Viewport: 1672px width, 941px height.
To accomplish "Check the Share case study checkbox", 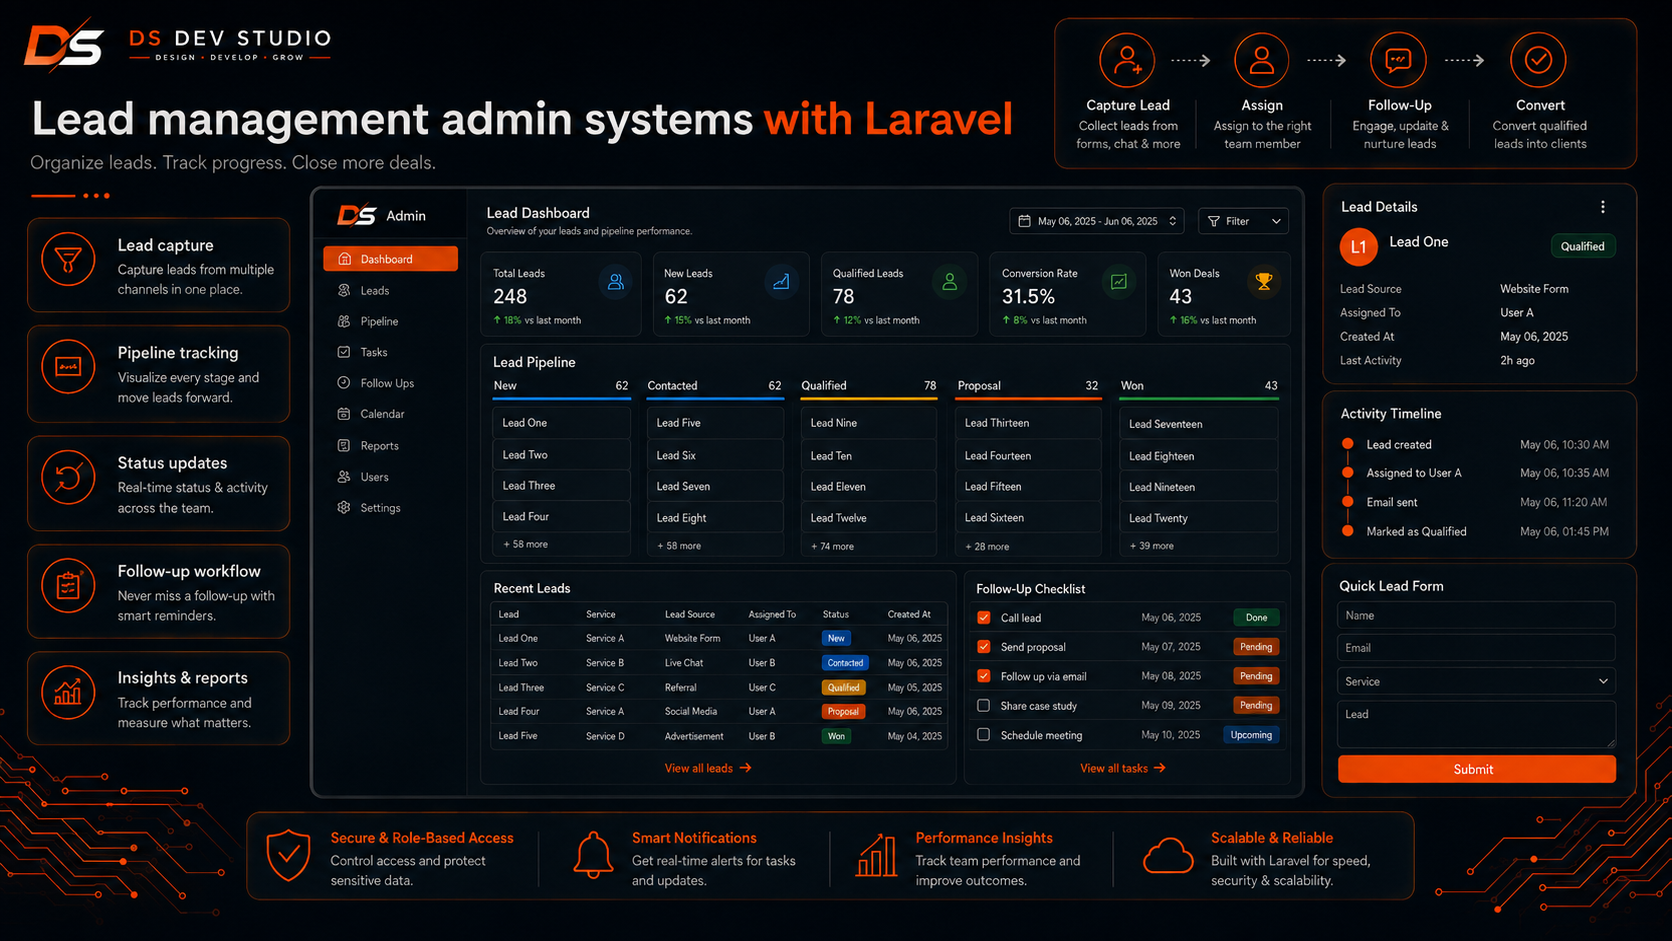I will [984, 705].
